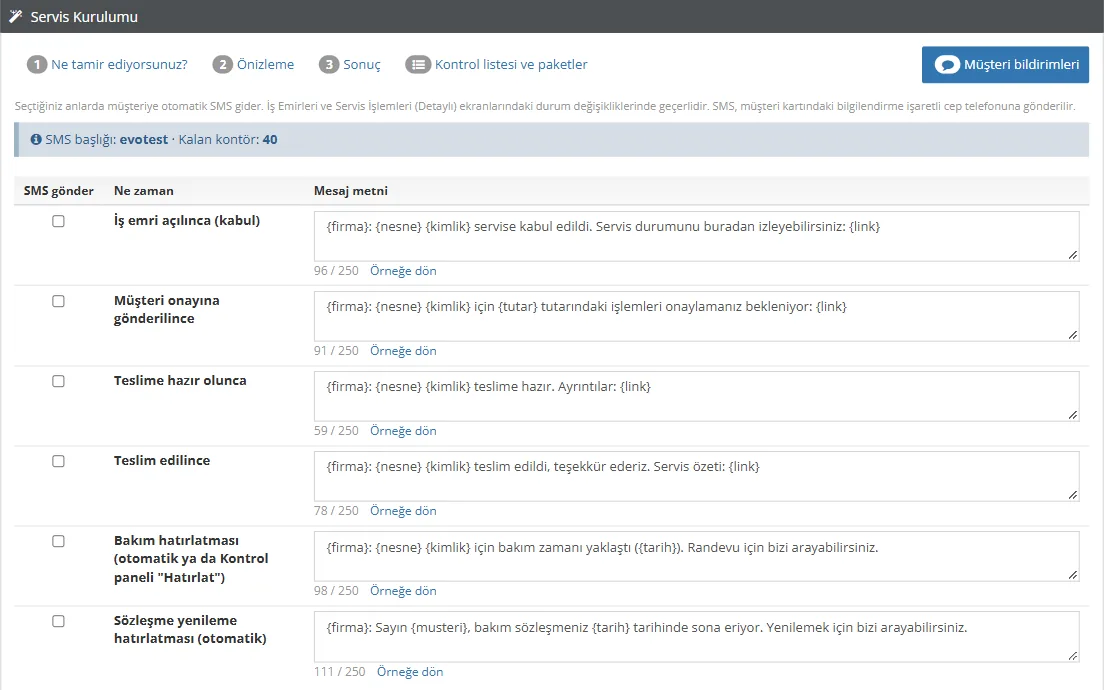Click the Ne zaman column header
Viewport: 1104px width, 690px height.
[144, 191]
